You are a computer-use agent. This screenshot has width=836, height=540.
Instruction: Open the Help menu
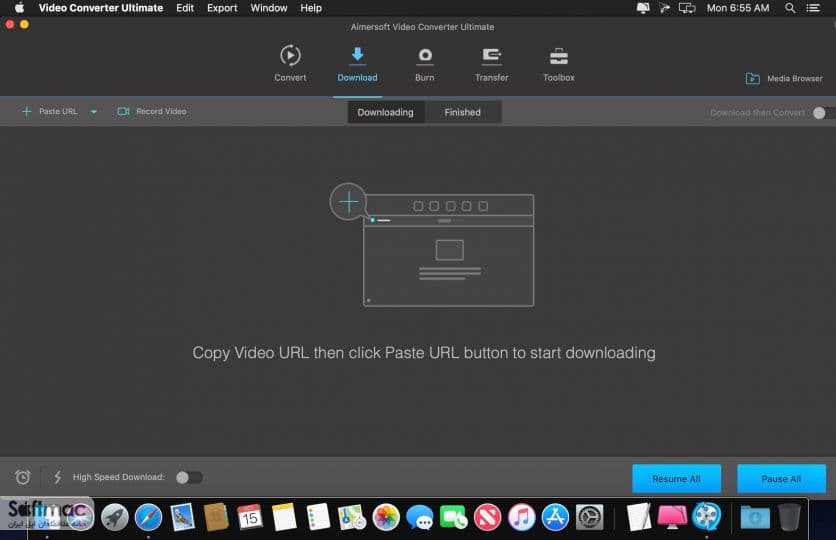pyautogui.click(x=311, y=8)
